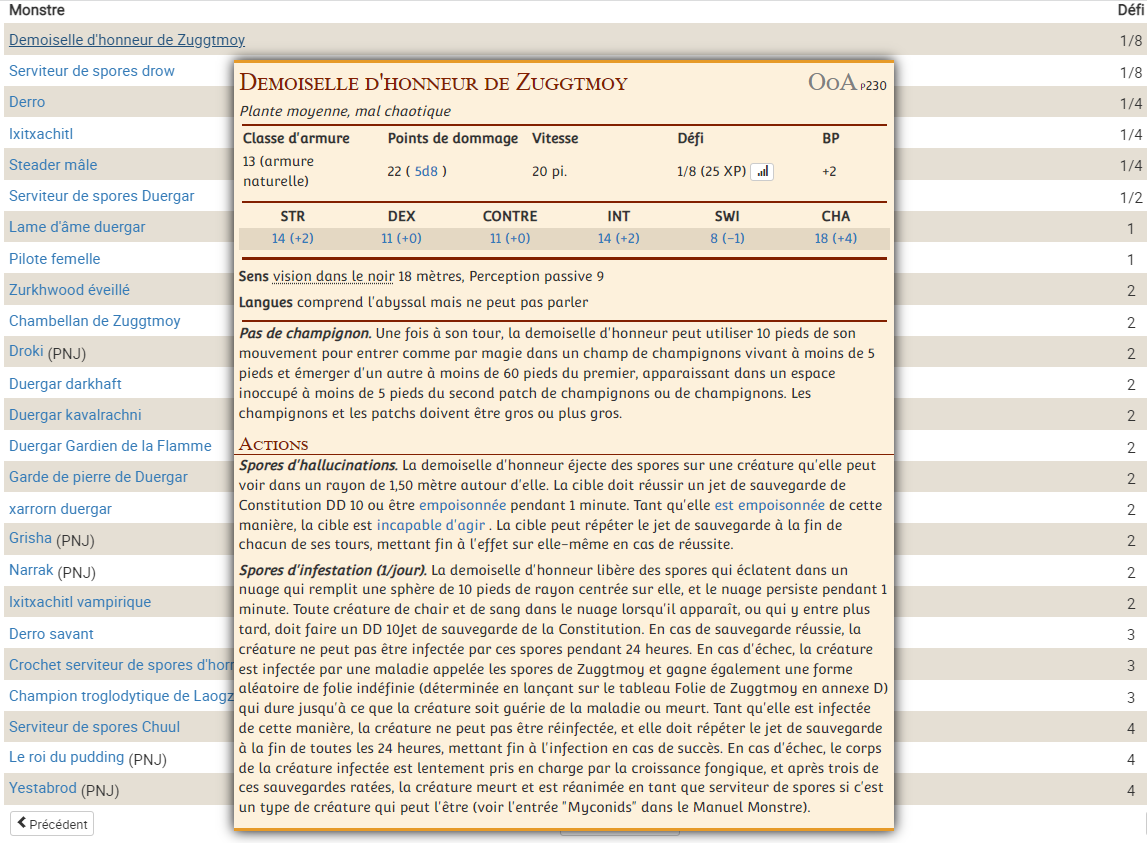This screenshot has width=1147, height=843.
Task: Click the Spores d'infestation (1/jour) action name
Action: coord(333,571)
